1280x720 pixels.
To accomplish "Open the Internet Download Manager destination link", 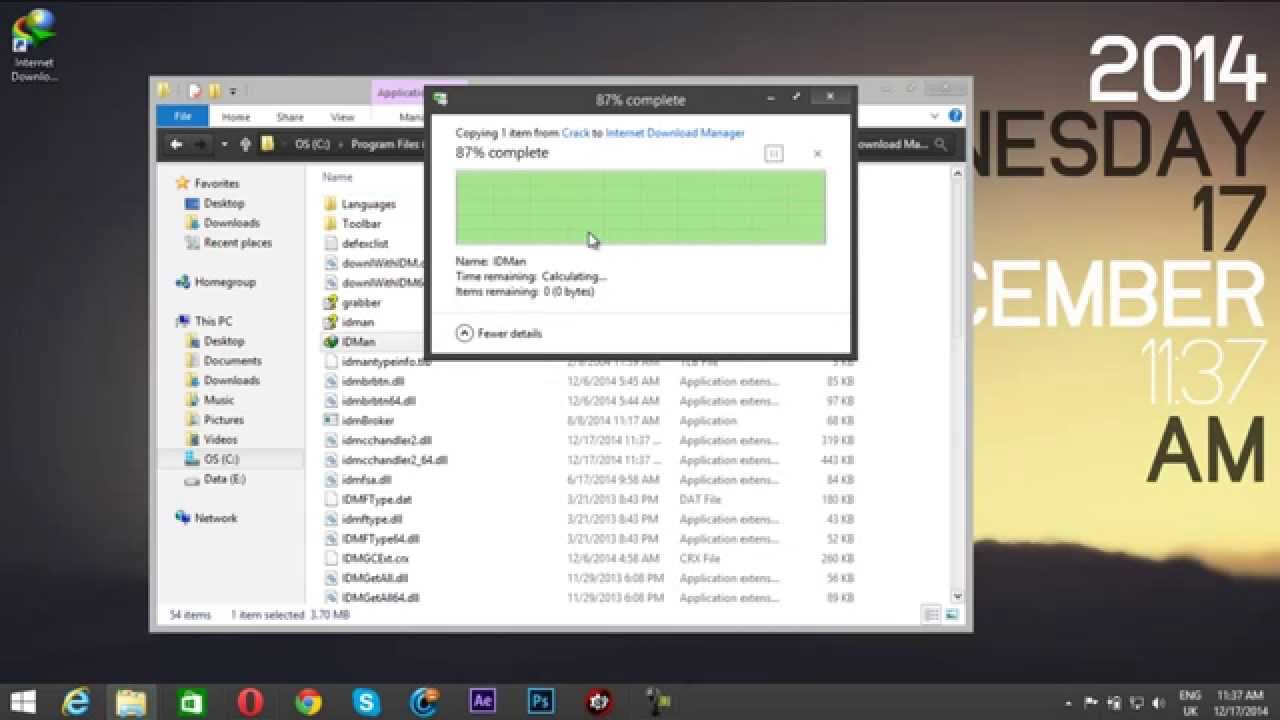I will click(675, 133).
